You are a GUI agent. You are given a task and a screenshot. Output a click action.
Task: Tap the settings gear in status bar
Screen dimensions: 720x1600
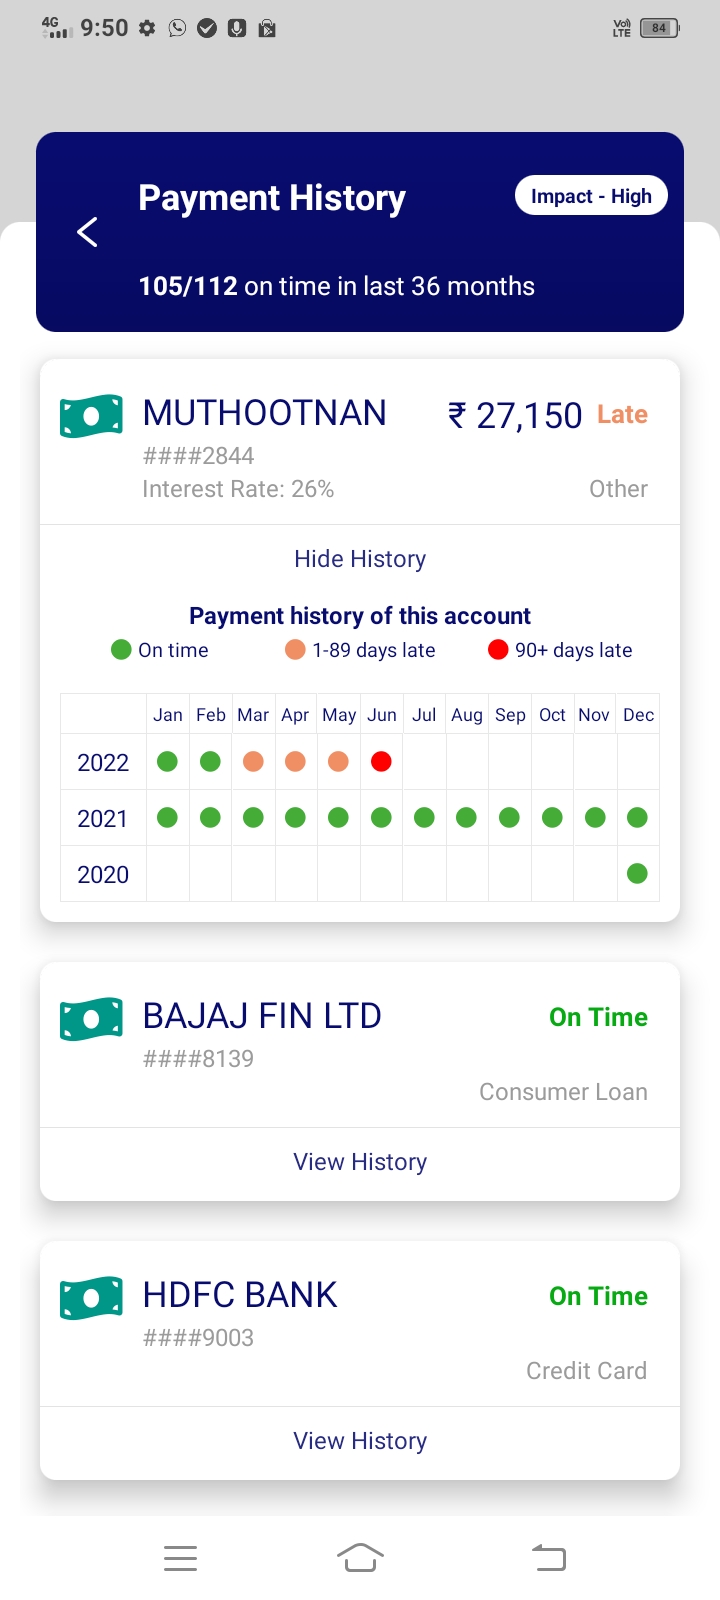click(x=147, y=28)
